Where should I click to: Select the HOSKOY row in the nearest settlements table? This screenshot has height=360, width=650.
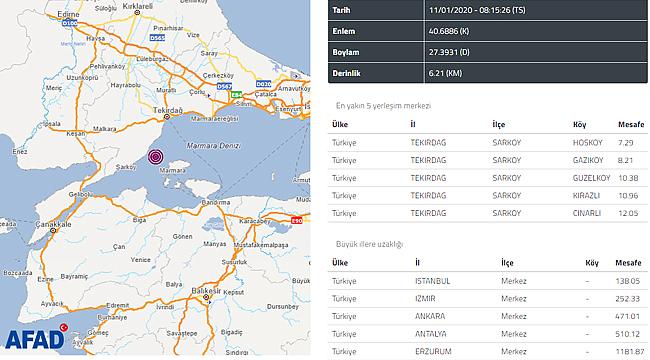488,143
